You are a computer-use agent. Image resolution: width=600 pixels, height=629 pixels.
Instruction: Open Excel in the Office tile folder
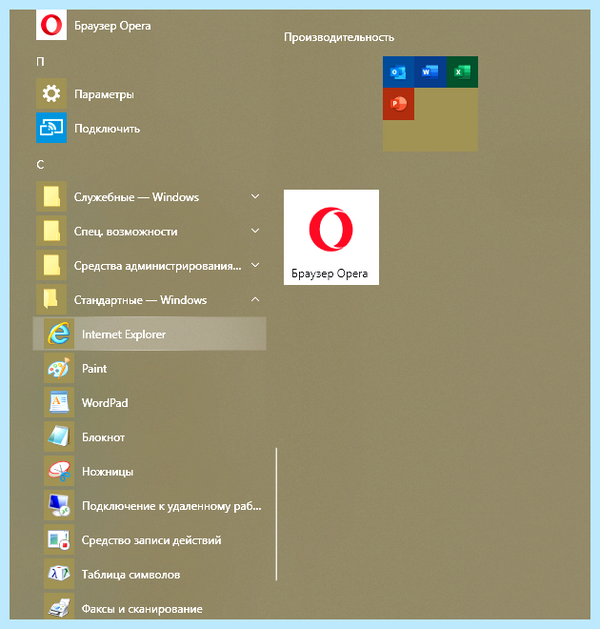[462, 72]
